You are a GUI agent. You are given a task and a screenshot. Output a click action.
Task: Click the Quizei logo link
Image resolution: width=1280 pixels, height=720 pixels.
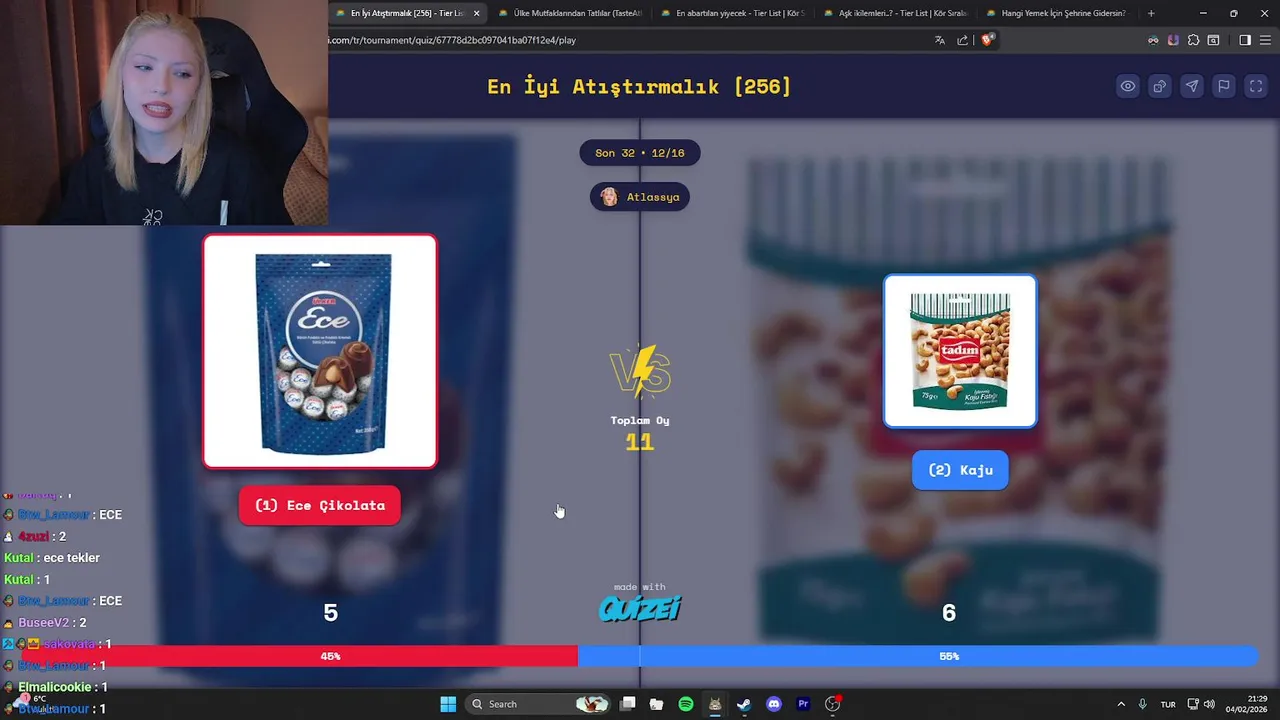pyautogui.click(x=640, y=608)
